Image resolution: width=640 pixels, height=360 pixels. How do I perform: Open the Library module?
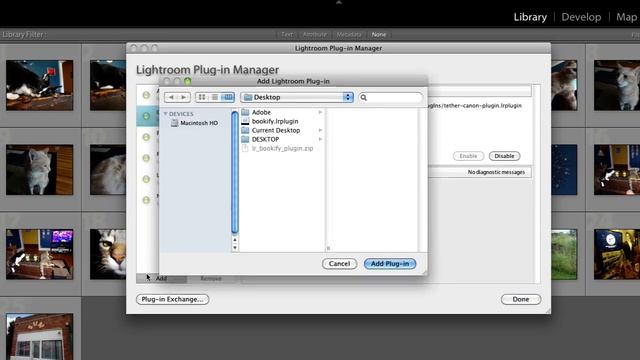click(x=530, y=17)
